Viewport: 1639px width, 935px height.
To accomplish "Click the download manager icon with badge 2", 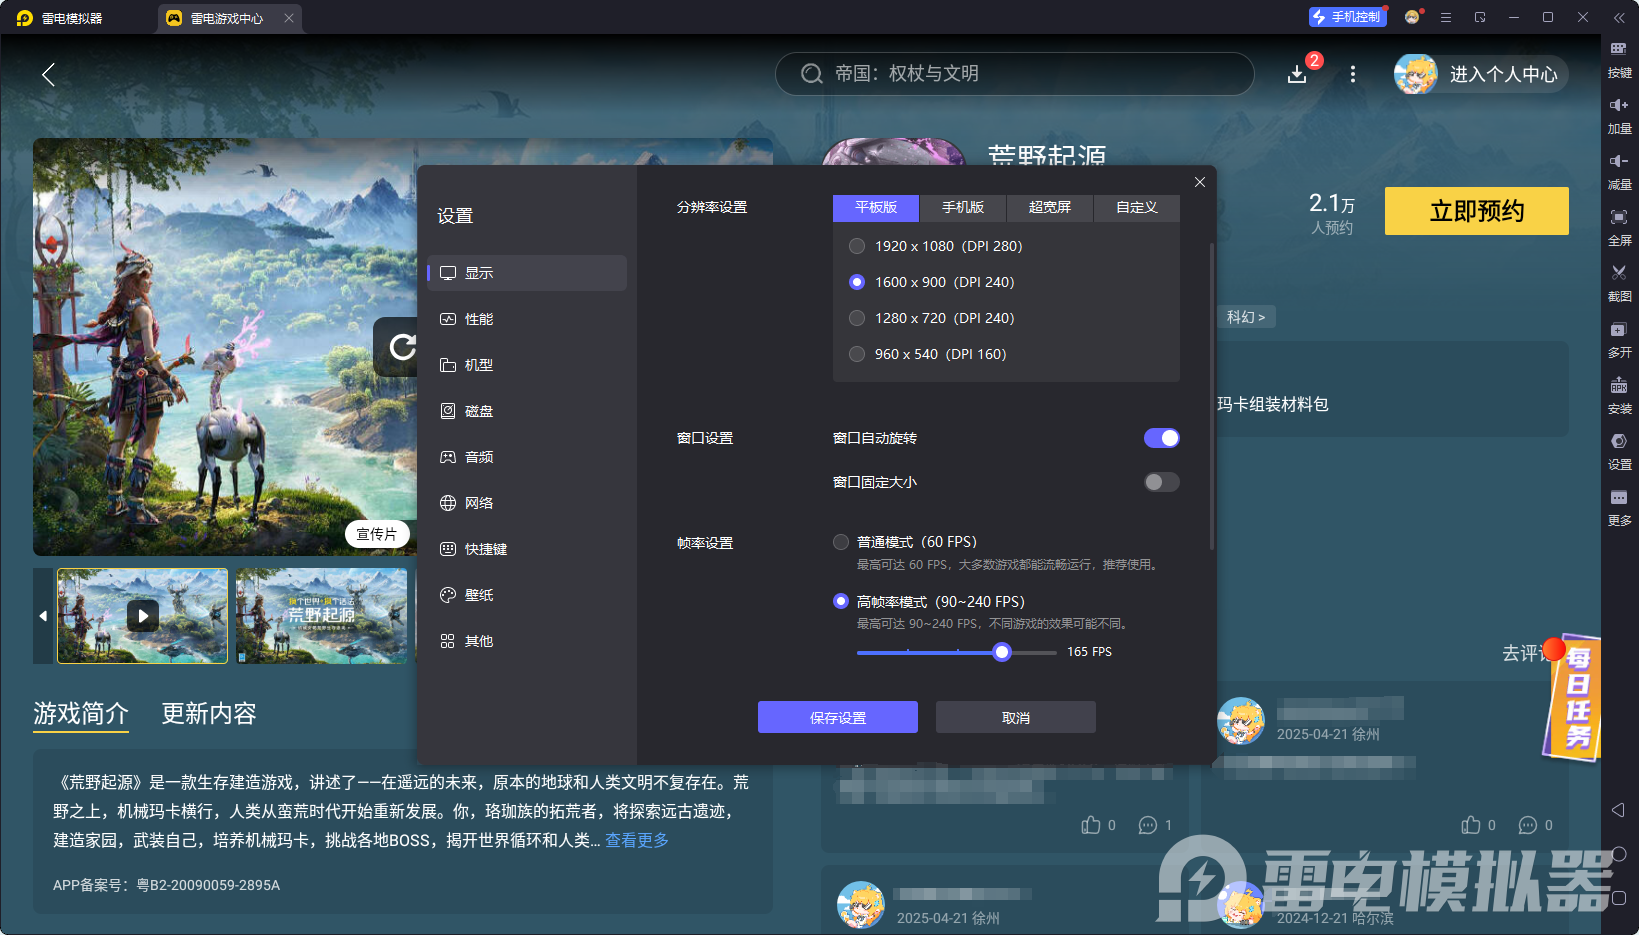I will click(x=1297, y=73).
